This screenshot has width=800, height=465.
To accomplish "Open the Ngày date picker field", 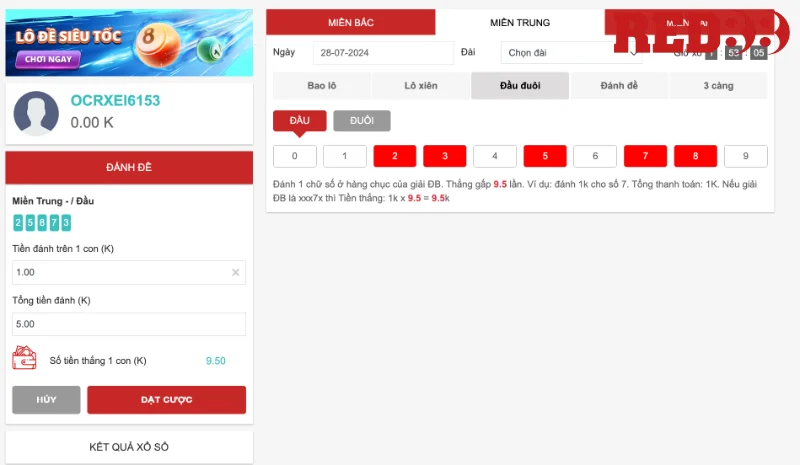I will (x=382, y=52).
